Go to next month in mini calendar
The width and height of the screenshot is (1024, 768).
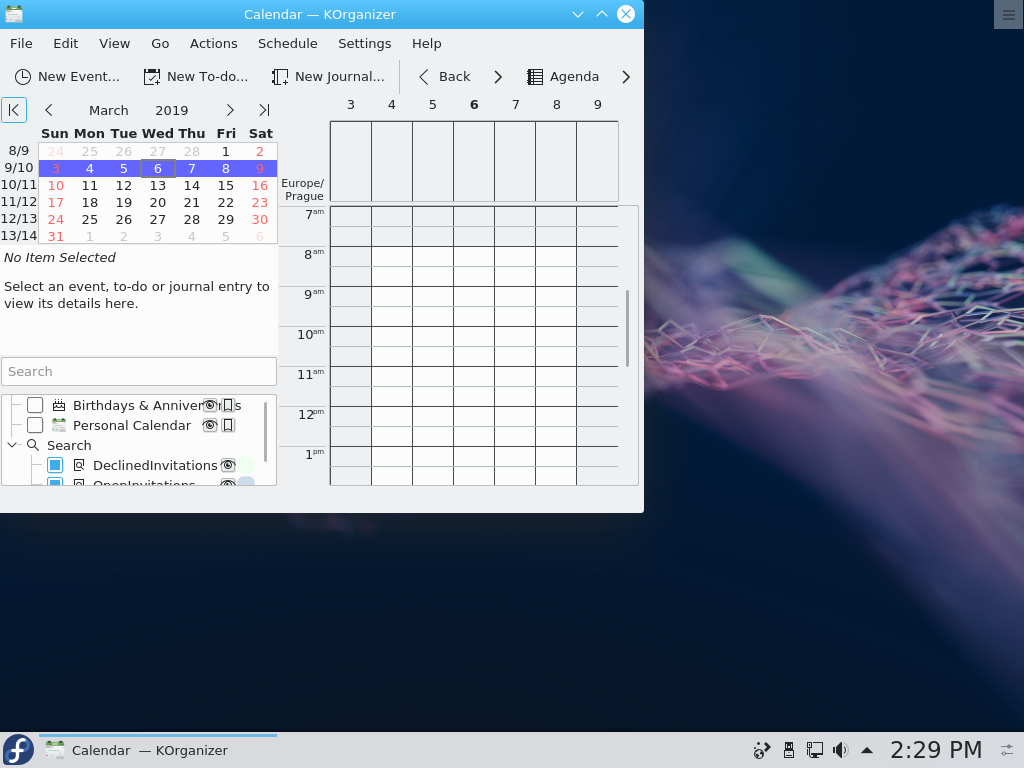[x=230, y=110]
